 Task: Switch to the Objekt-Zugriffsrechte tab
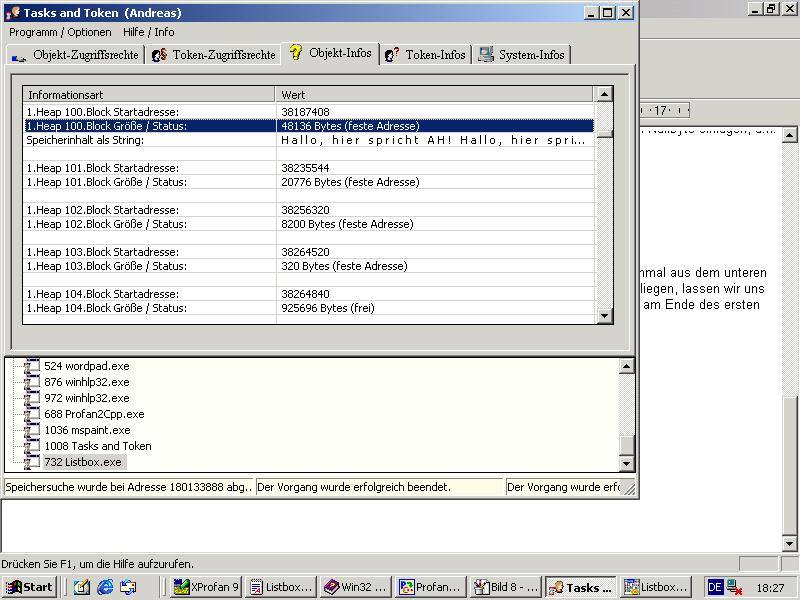tap(76, 55)
